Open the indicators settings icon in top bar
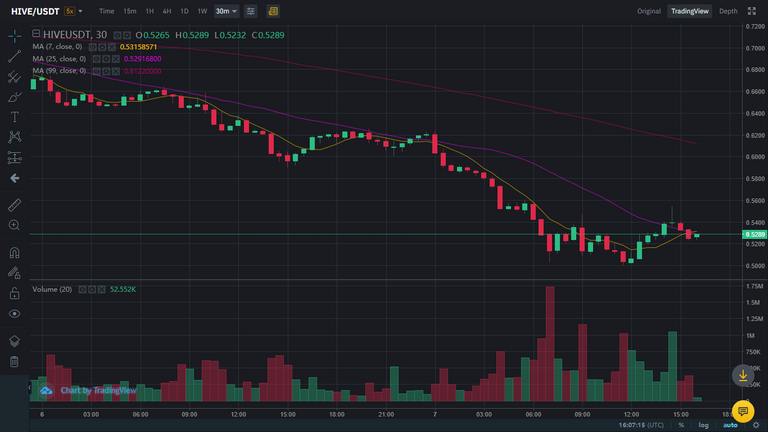The image size is (768, 432). 250,11
